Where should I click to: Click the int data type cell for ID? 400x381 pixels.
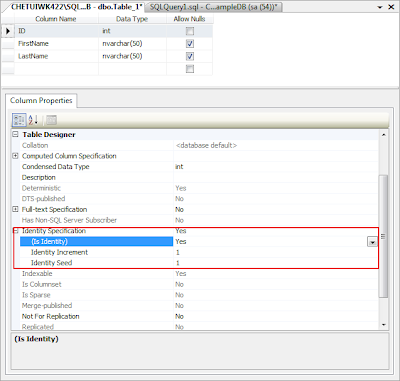coord(132,31)
